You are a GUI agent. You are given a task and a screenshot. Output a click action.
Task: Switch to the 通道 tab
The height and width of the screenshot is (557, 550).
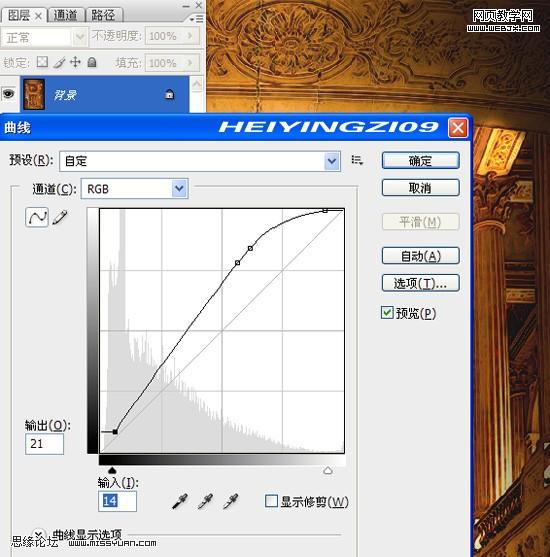point(66,15)
